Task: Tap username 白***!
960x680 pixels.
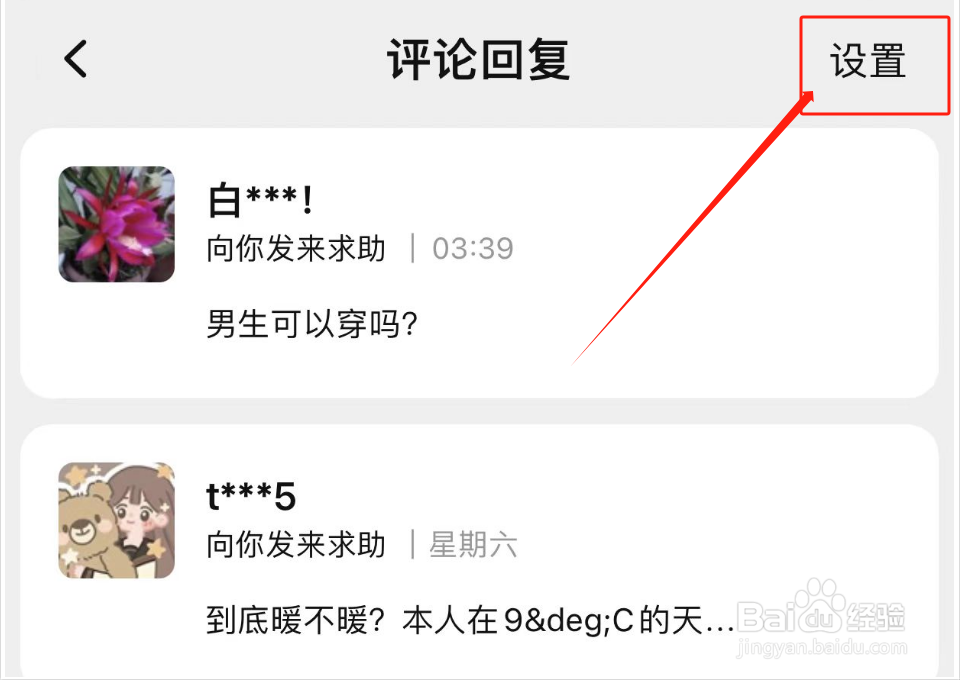Action: [x=260, y=200]
